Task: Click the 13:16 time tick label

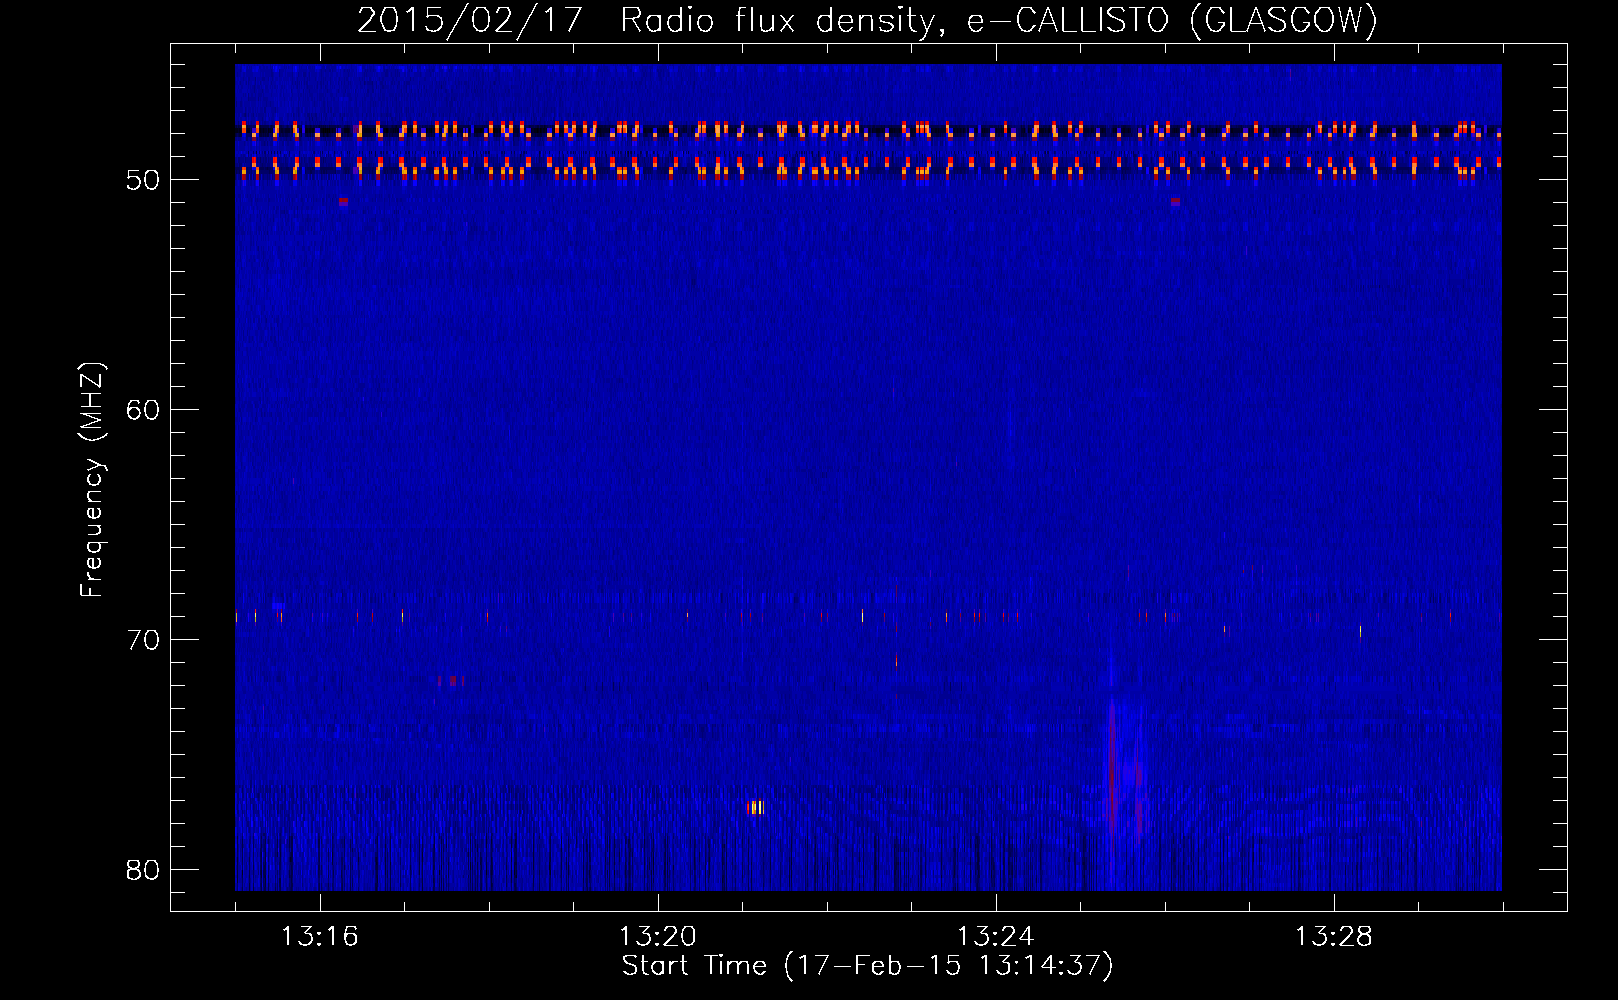Action: [x=319, y=937]
